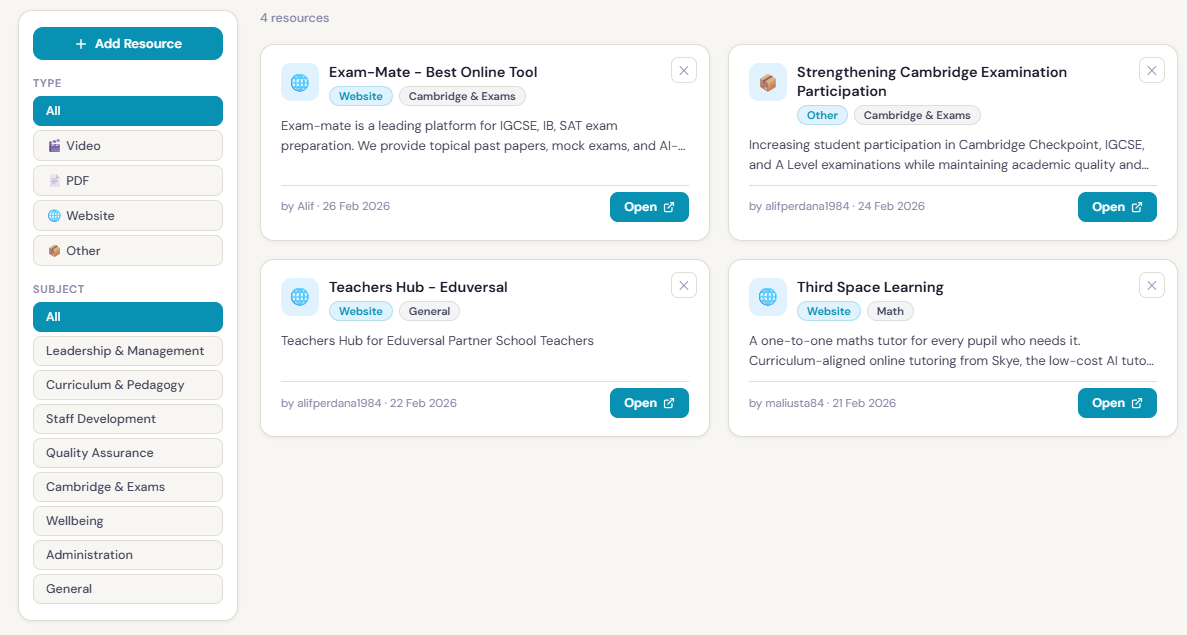Screen dimensions: 1187x635
Task: Click the Exam-Mate description text
Action: (483, 135)
